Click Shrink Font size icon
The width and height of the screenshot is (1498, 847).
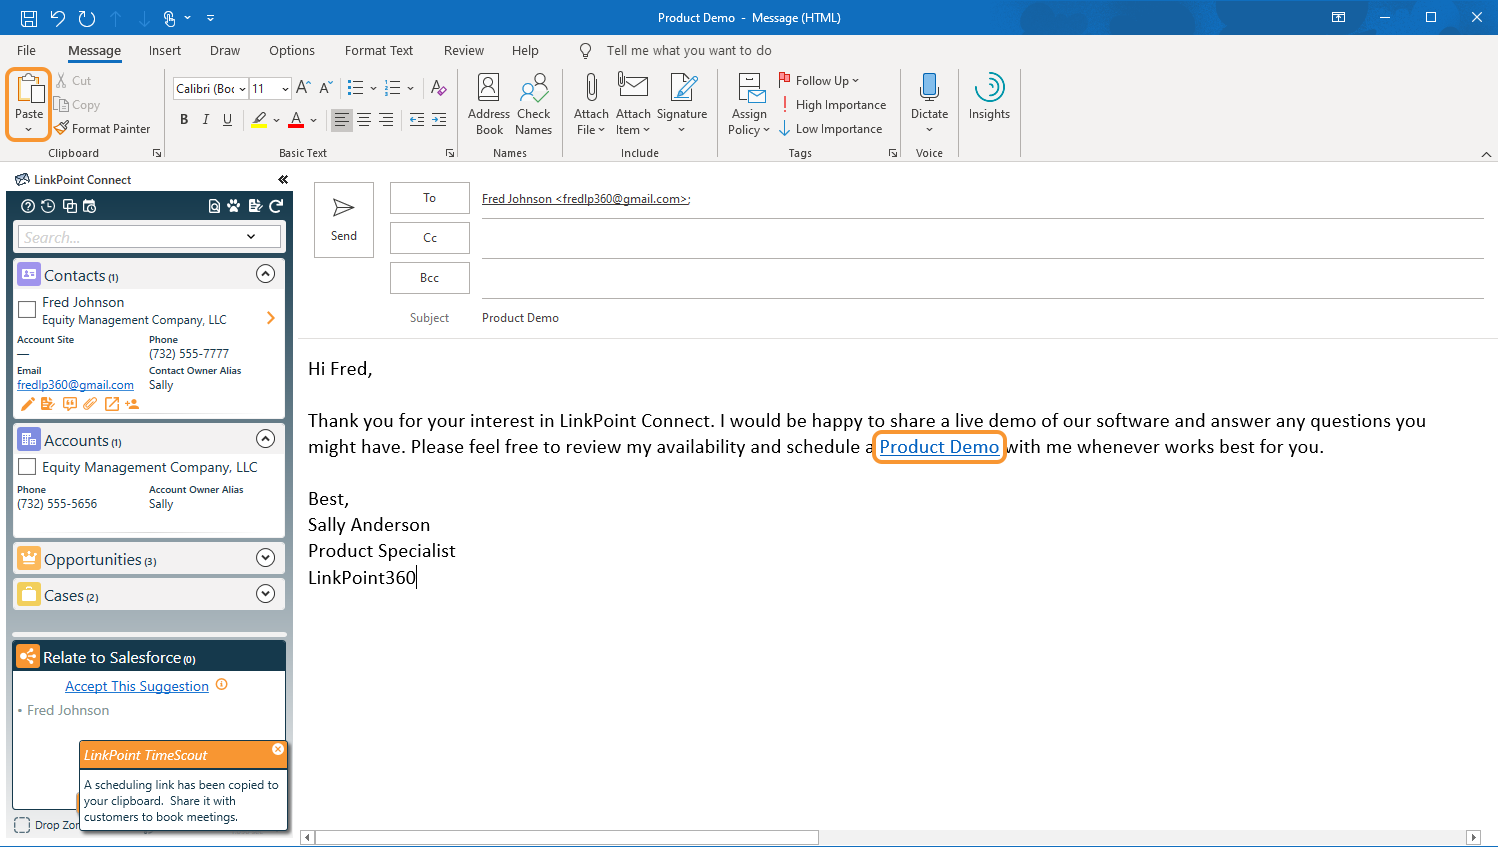click(x=325, y=88)
